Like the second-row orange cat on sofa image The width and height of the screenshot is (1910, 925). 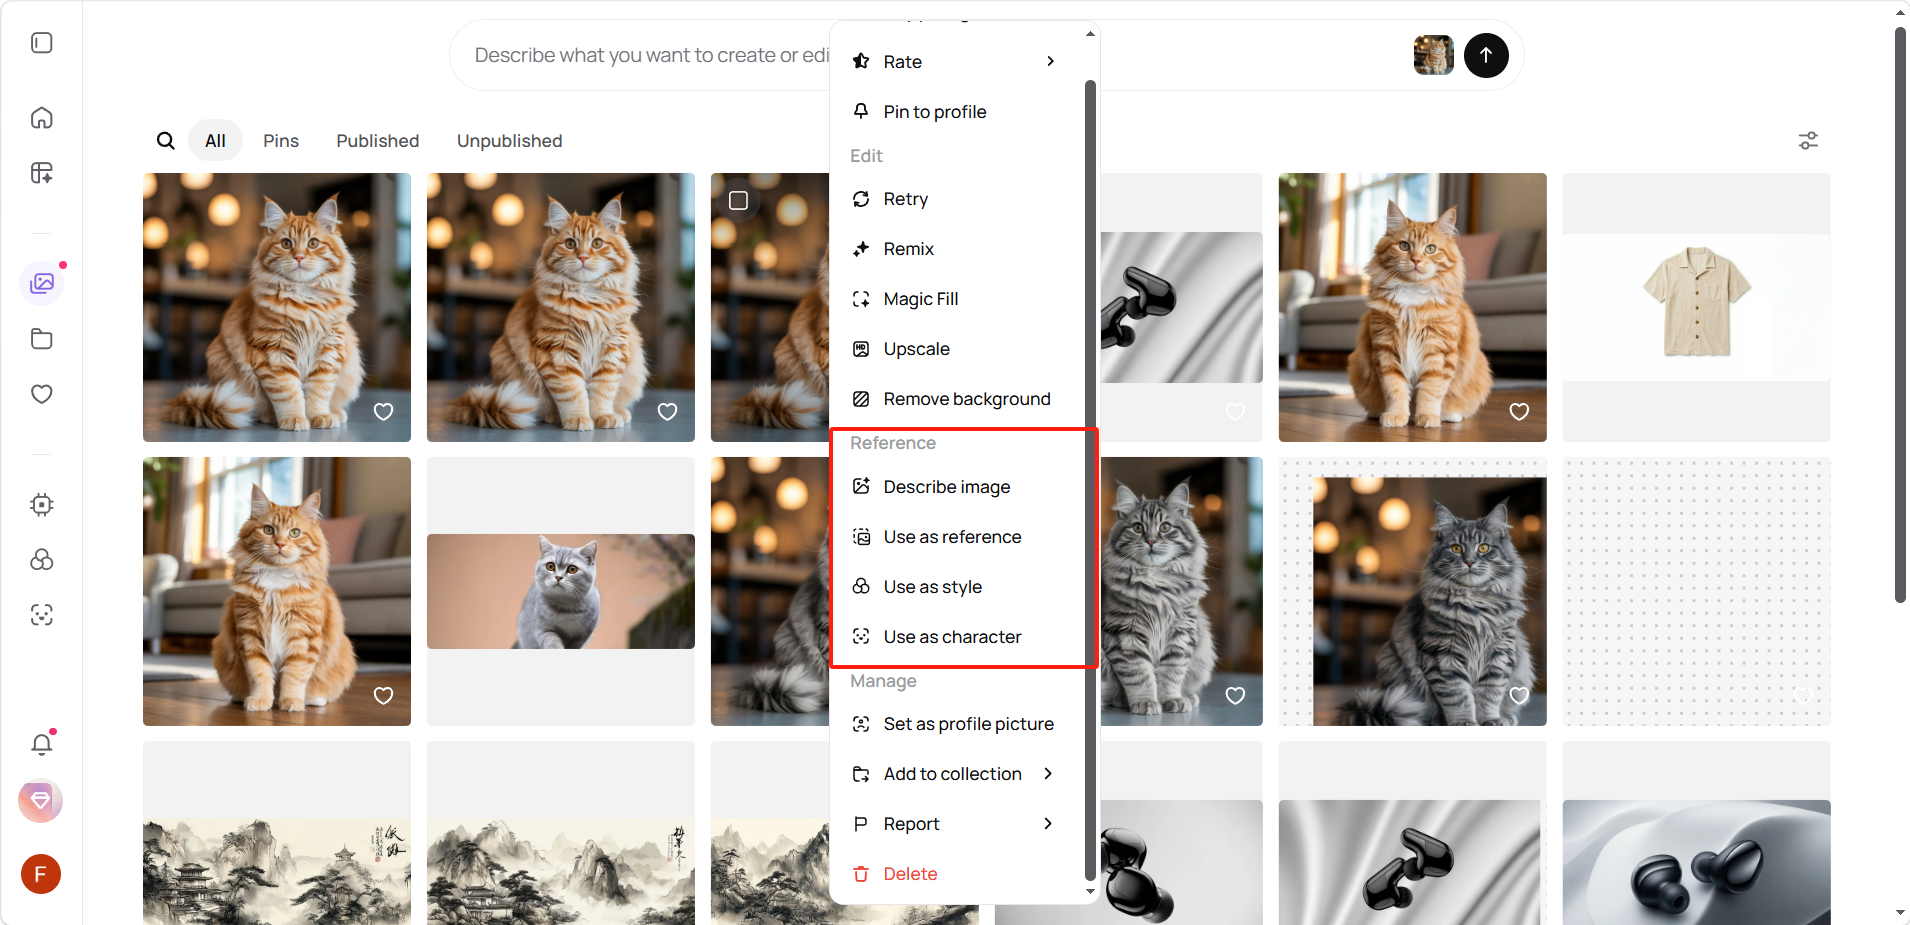click(x=384, y=696)
